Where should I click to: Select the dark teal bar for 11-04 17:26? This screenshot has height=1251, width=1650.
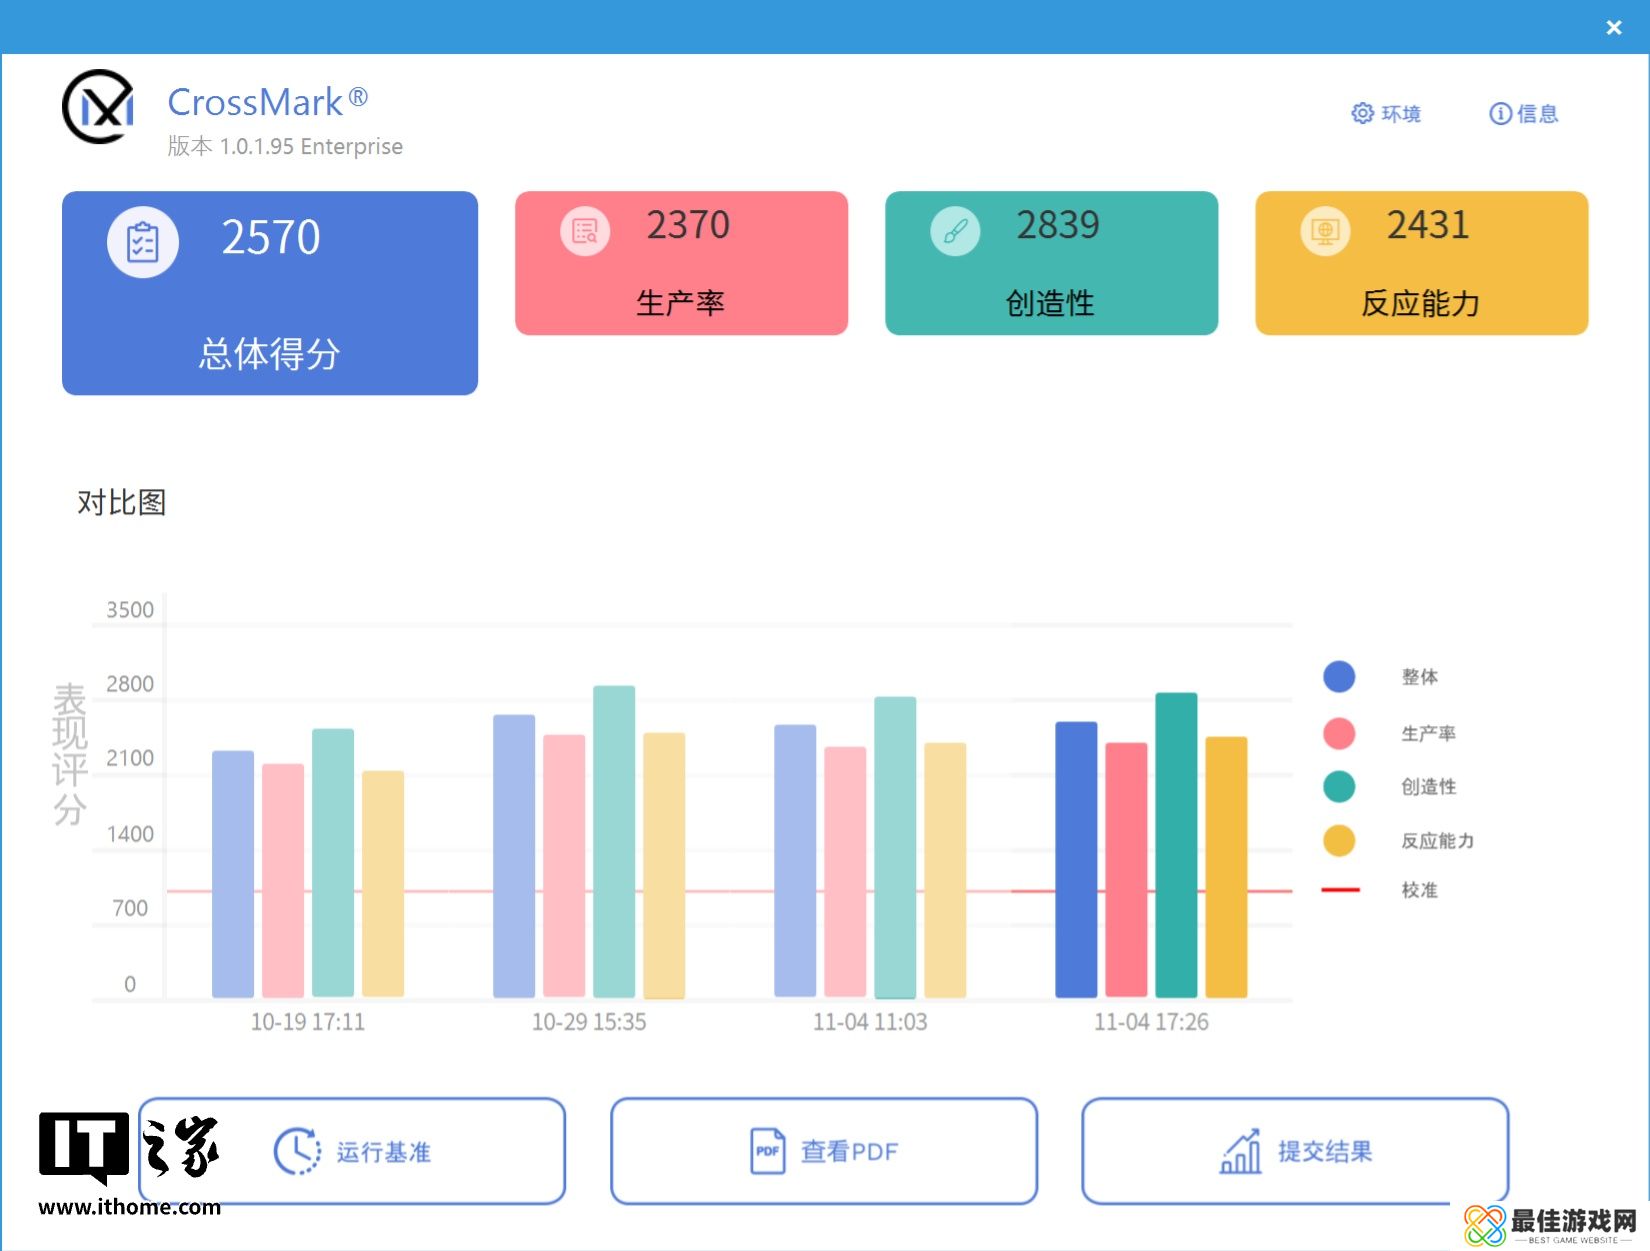[x=1176, y=845]
